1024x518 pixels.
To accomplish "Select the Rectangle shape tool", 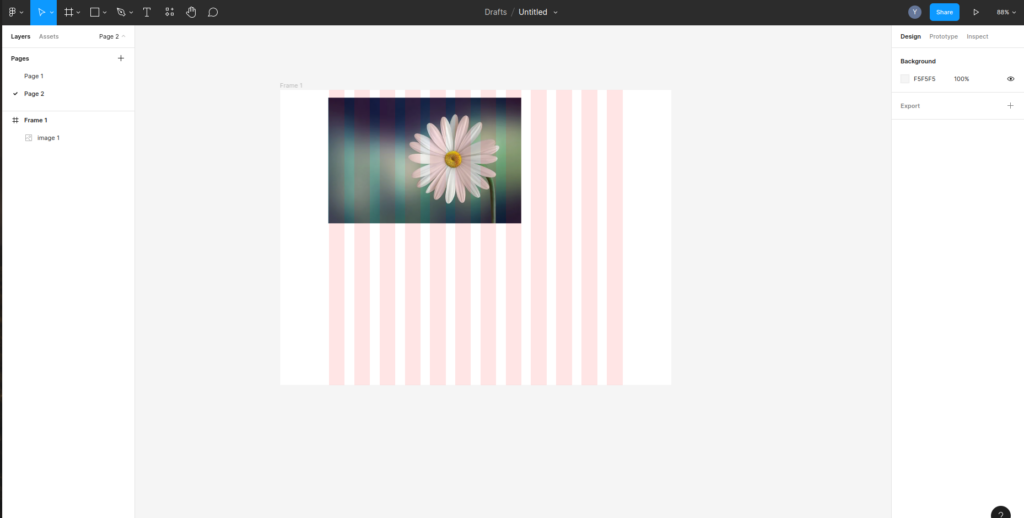I will click(95, 12).
